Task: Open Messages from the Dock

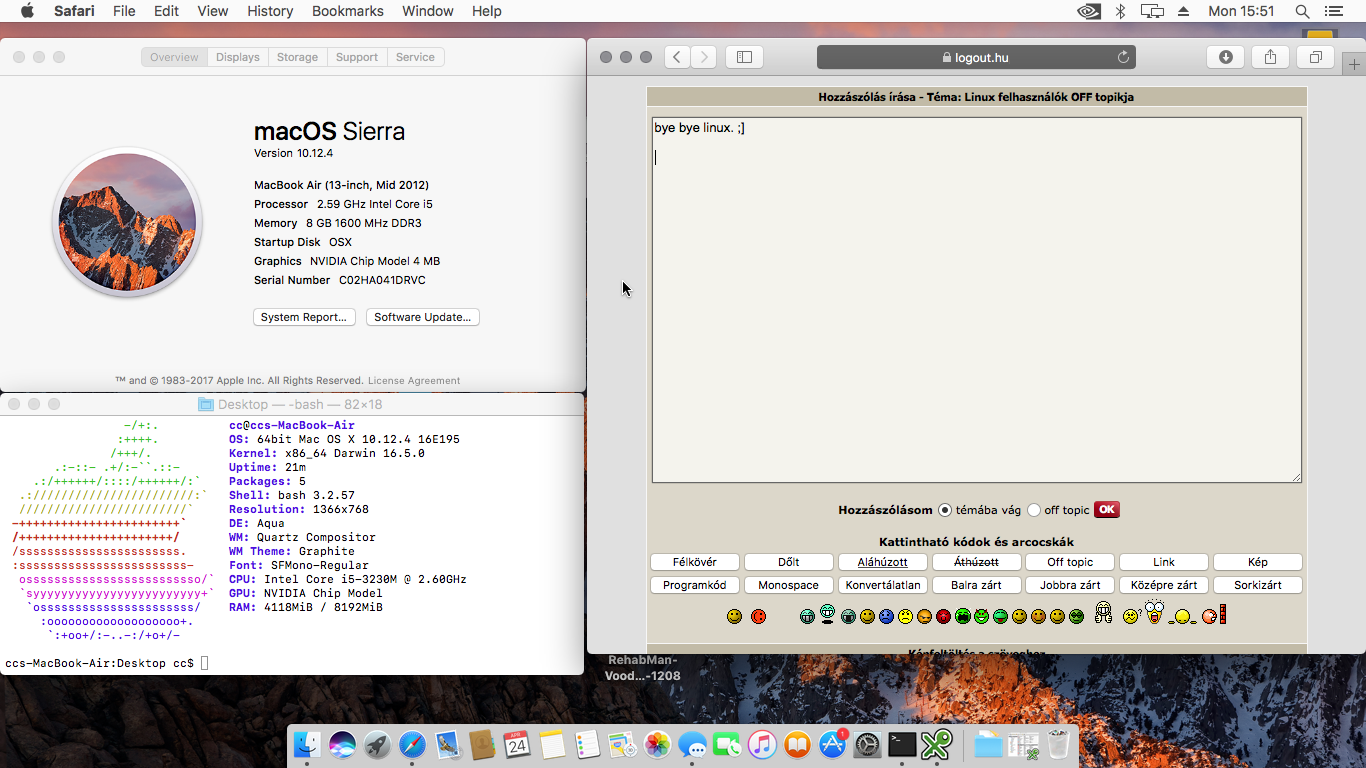Action: (692, 744)
